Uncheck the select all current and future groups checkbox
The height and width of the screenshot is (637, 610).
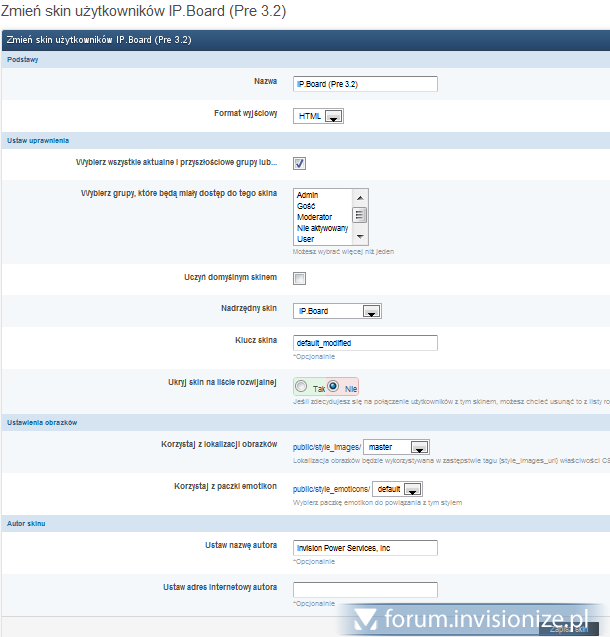pos(299,163)
